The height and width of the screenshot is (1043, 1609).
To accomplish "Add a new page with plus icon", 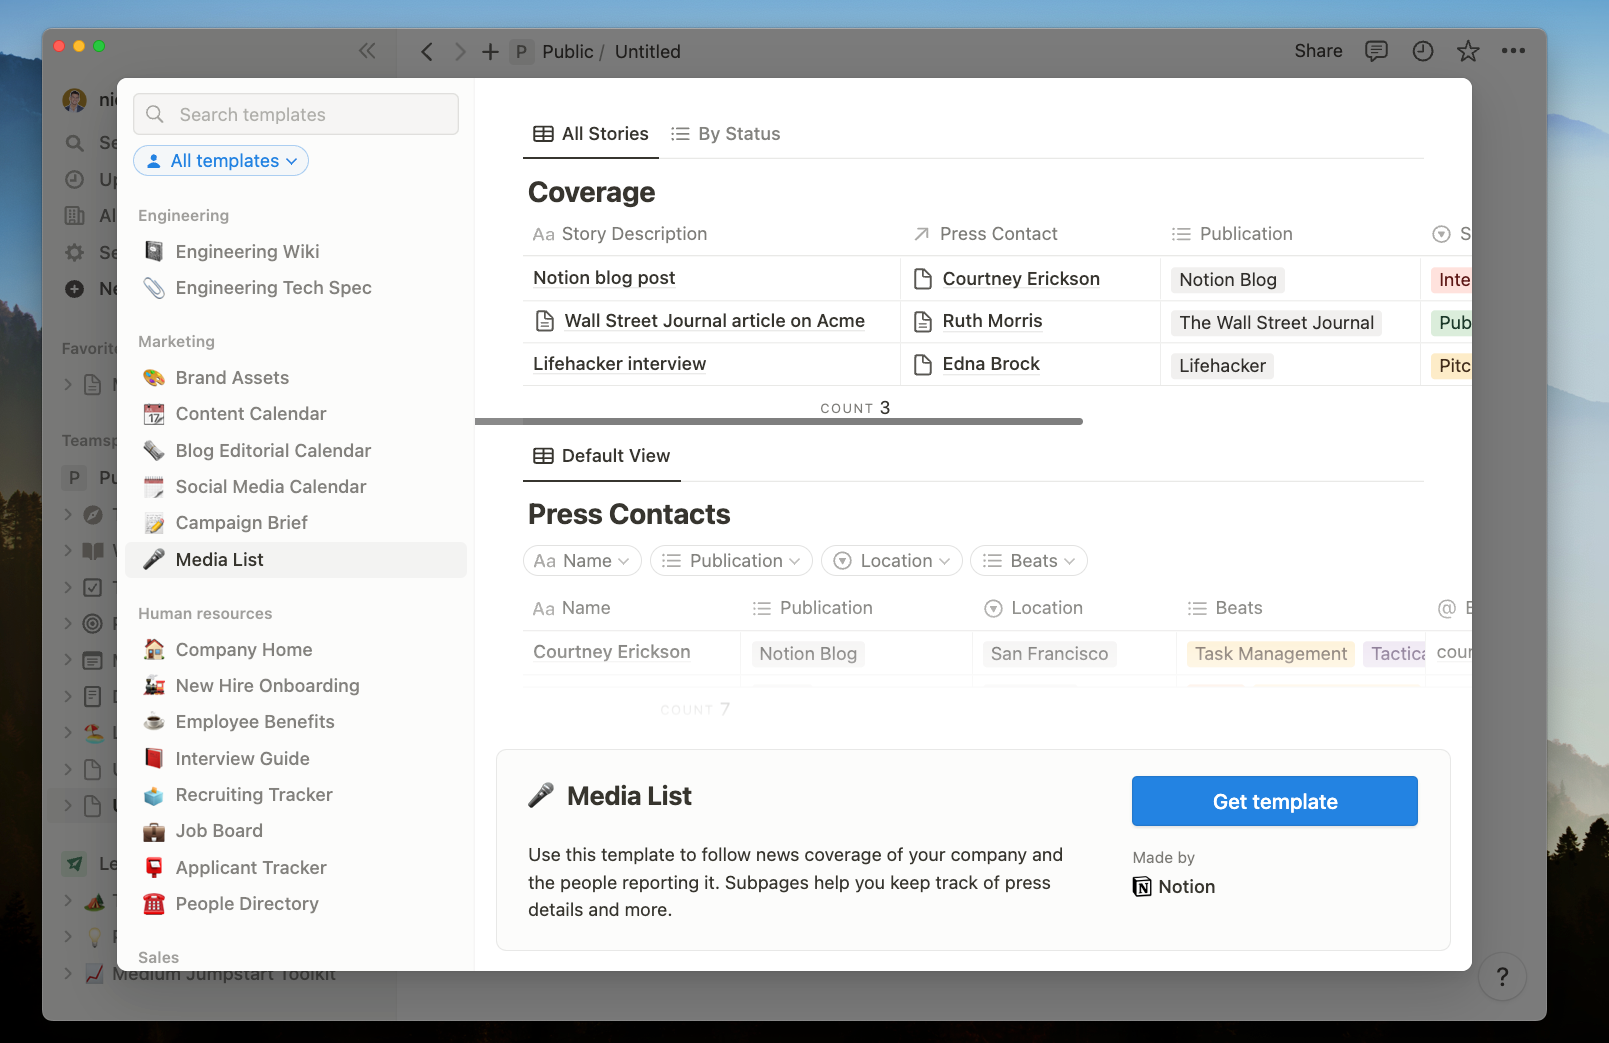I will [490, 52].
